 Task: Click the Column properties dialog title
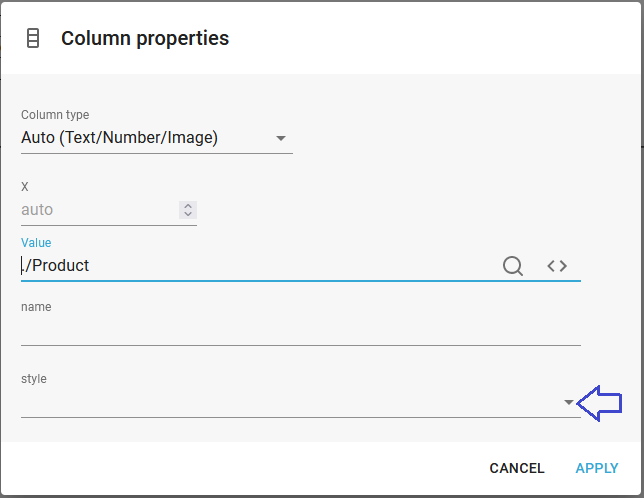tap(145, 39)
